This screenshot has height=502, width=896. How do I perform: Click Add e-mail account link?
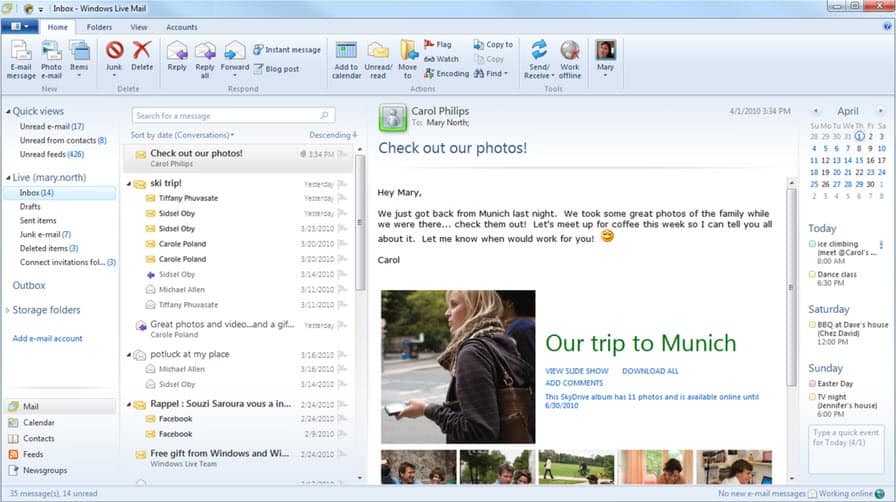coord(47,338)
